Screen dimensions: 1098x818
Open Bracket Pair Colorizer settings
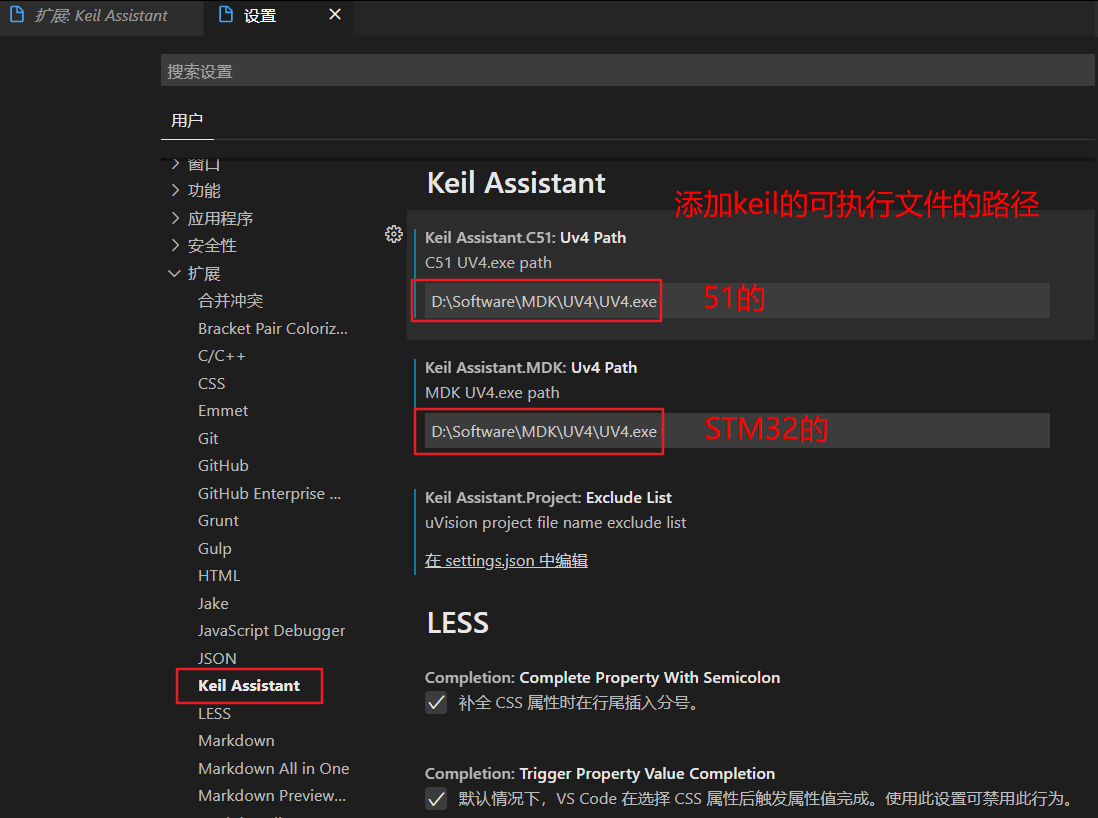272,327
